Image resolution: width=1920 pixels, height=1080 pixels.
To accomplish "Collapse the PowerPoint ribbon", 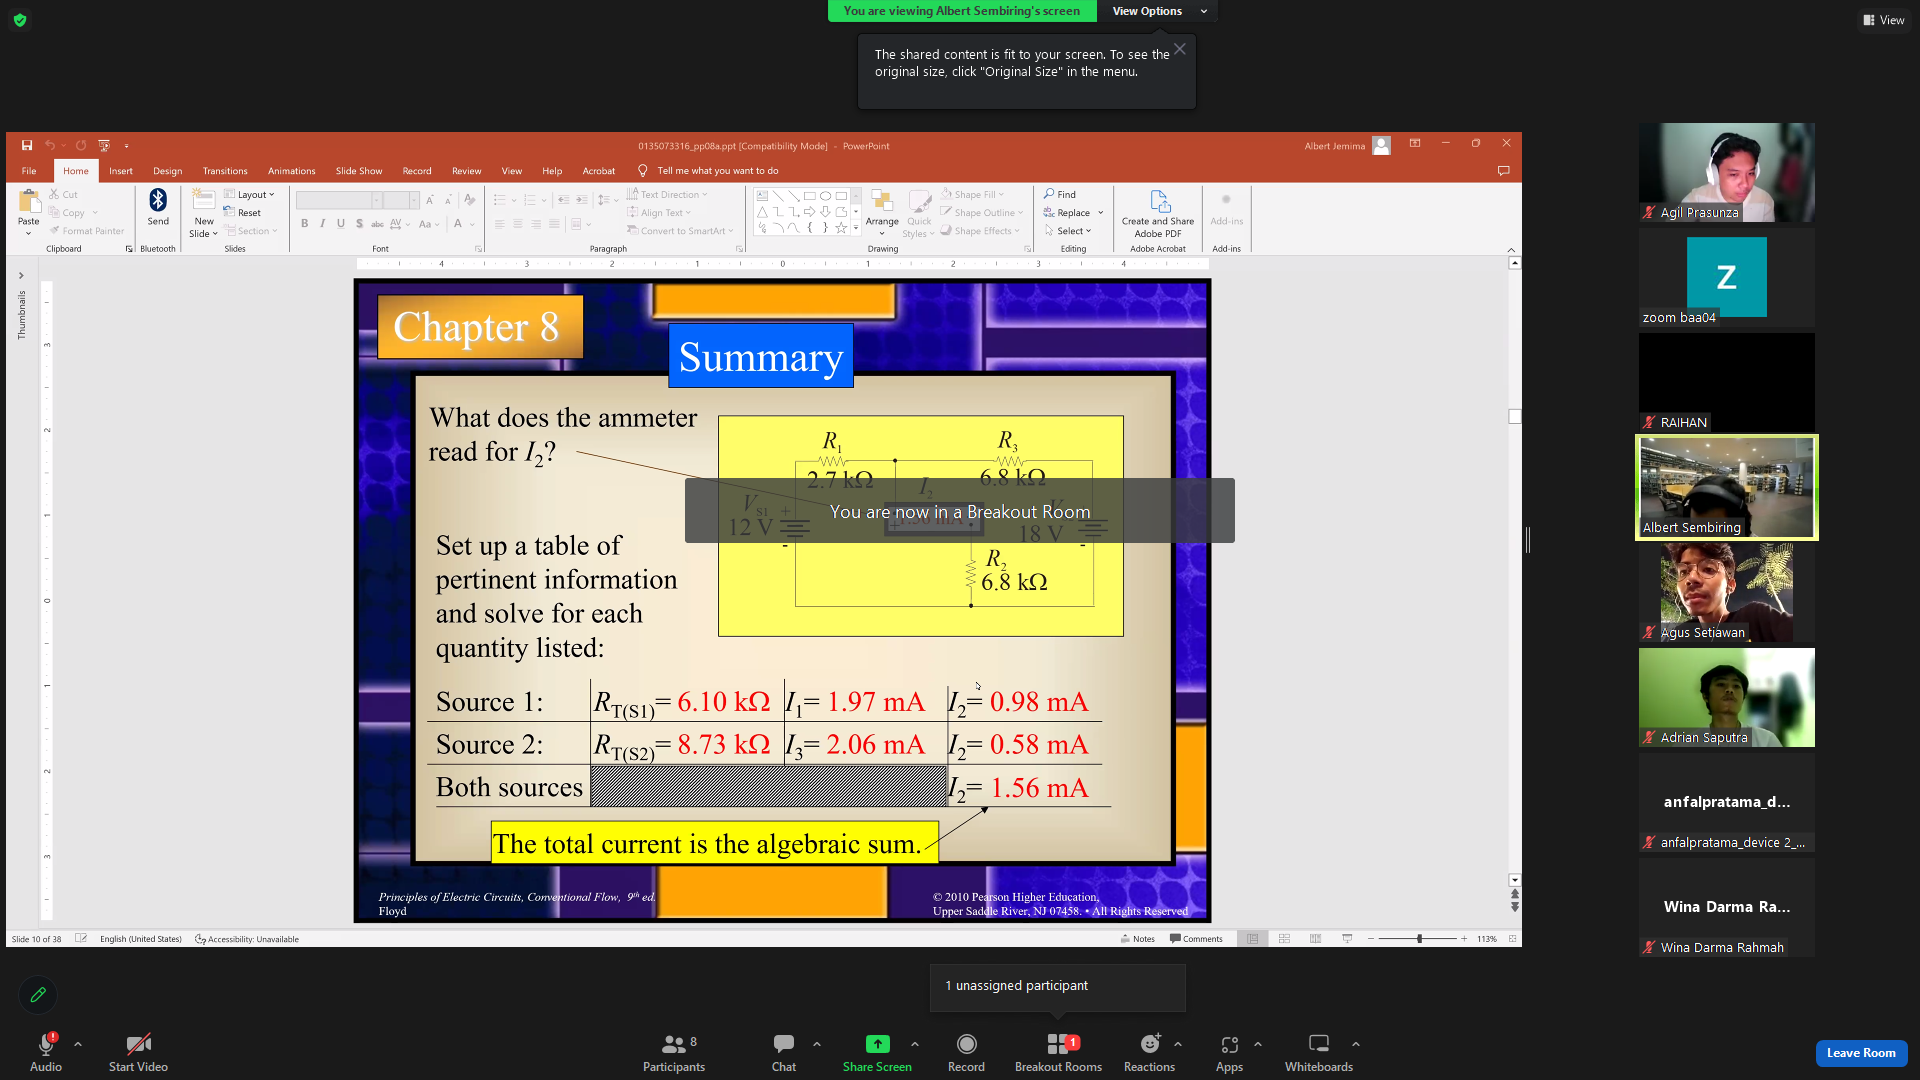I will (1511, 249).
